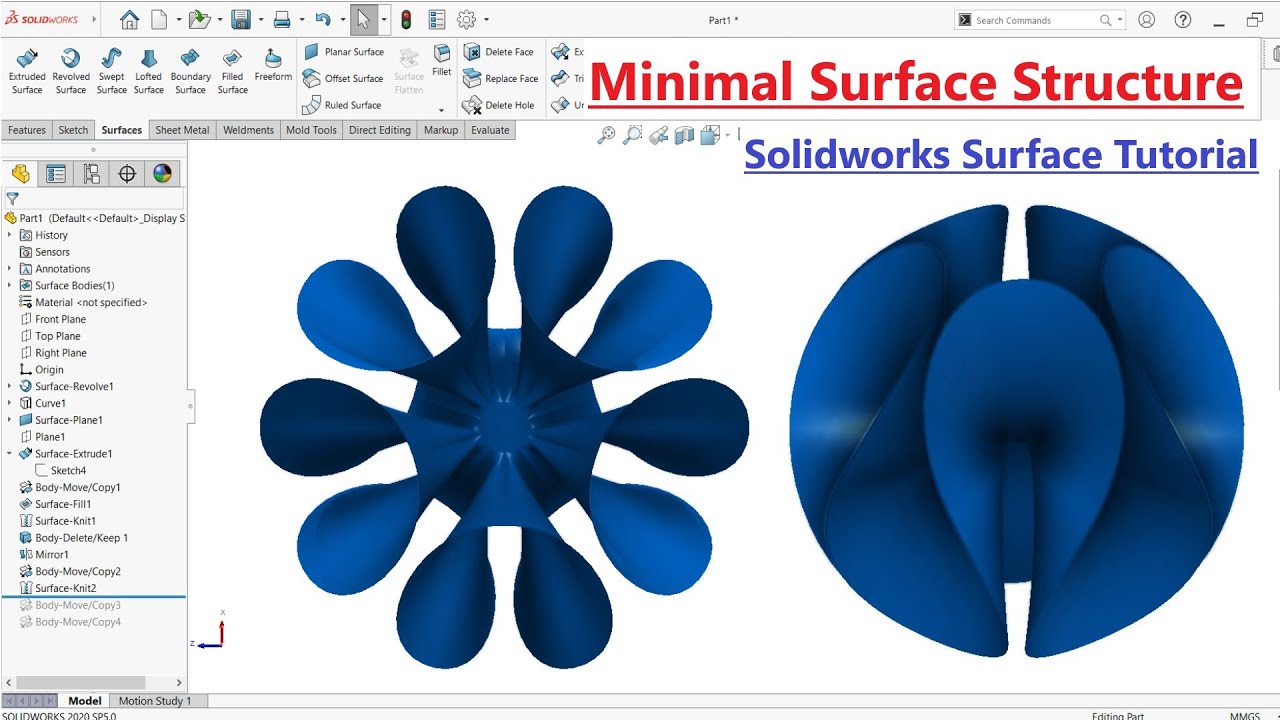The image size is (1280, 720).
Task: Open the Help question mark icon
Action: pyautogui.click(x=1183, y=20)
